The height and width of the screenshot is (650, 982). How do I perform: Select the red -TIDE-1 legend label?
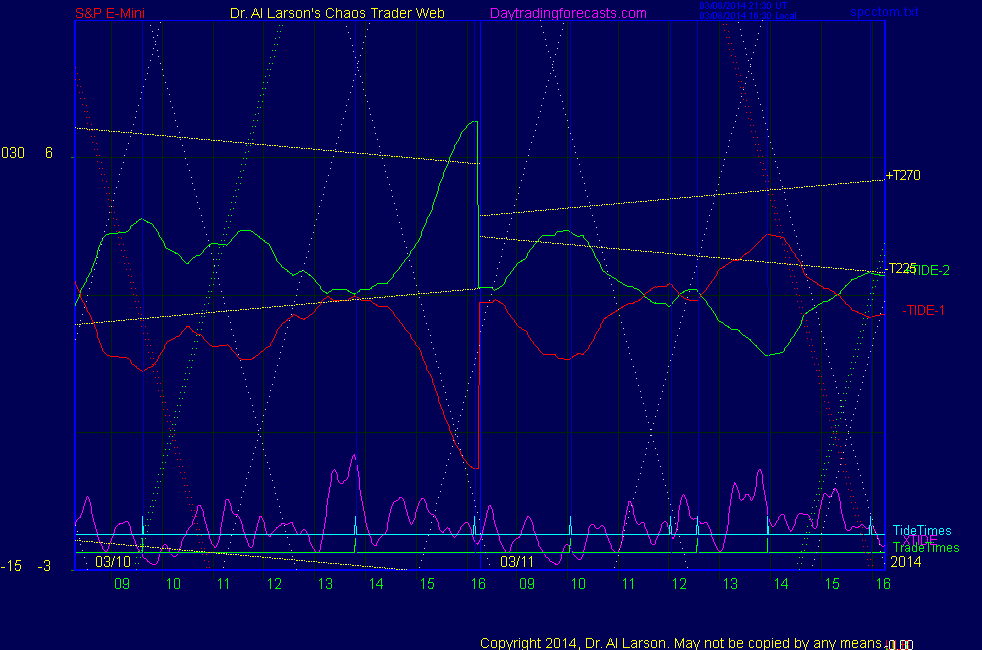(x=924, y=310)
